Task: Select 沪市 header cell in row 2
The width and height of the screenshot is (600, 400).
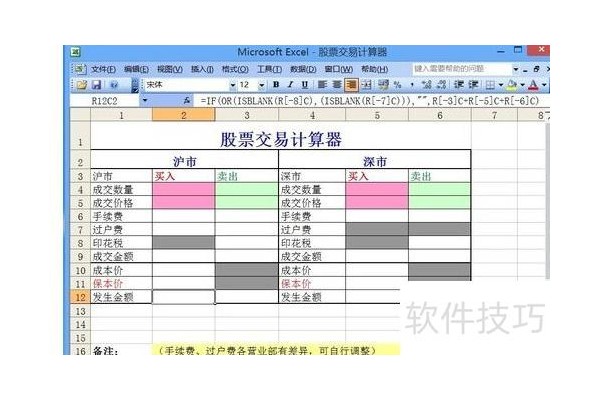Action: tap(184, 159)
